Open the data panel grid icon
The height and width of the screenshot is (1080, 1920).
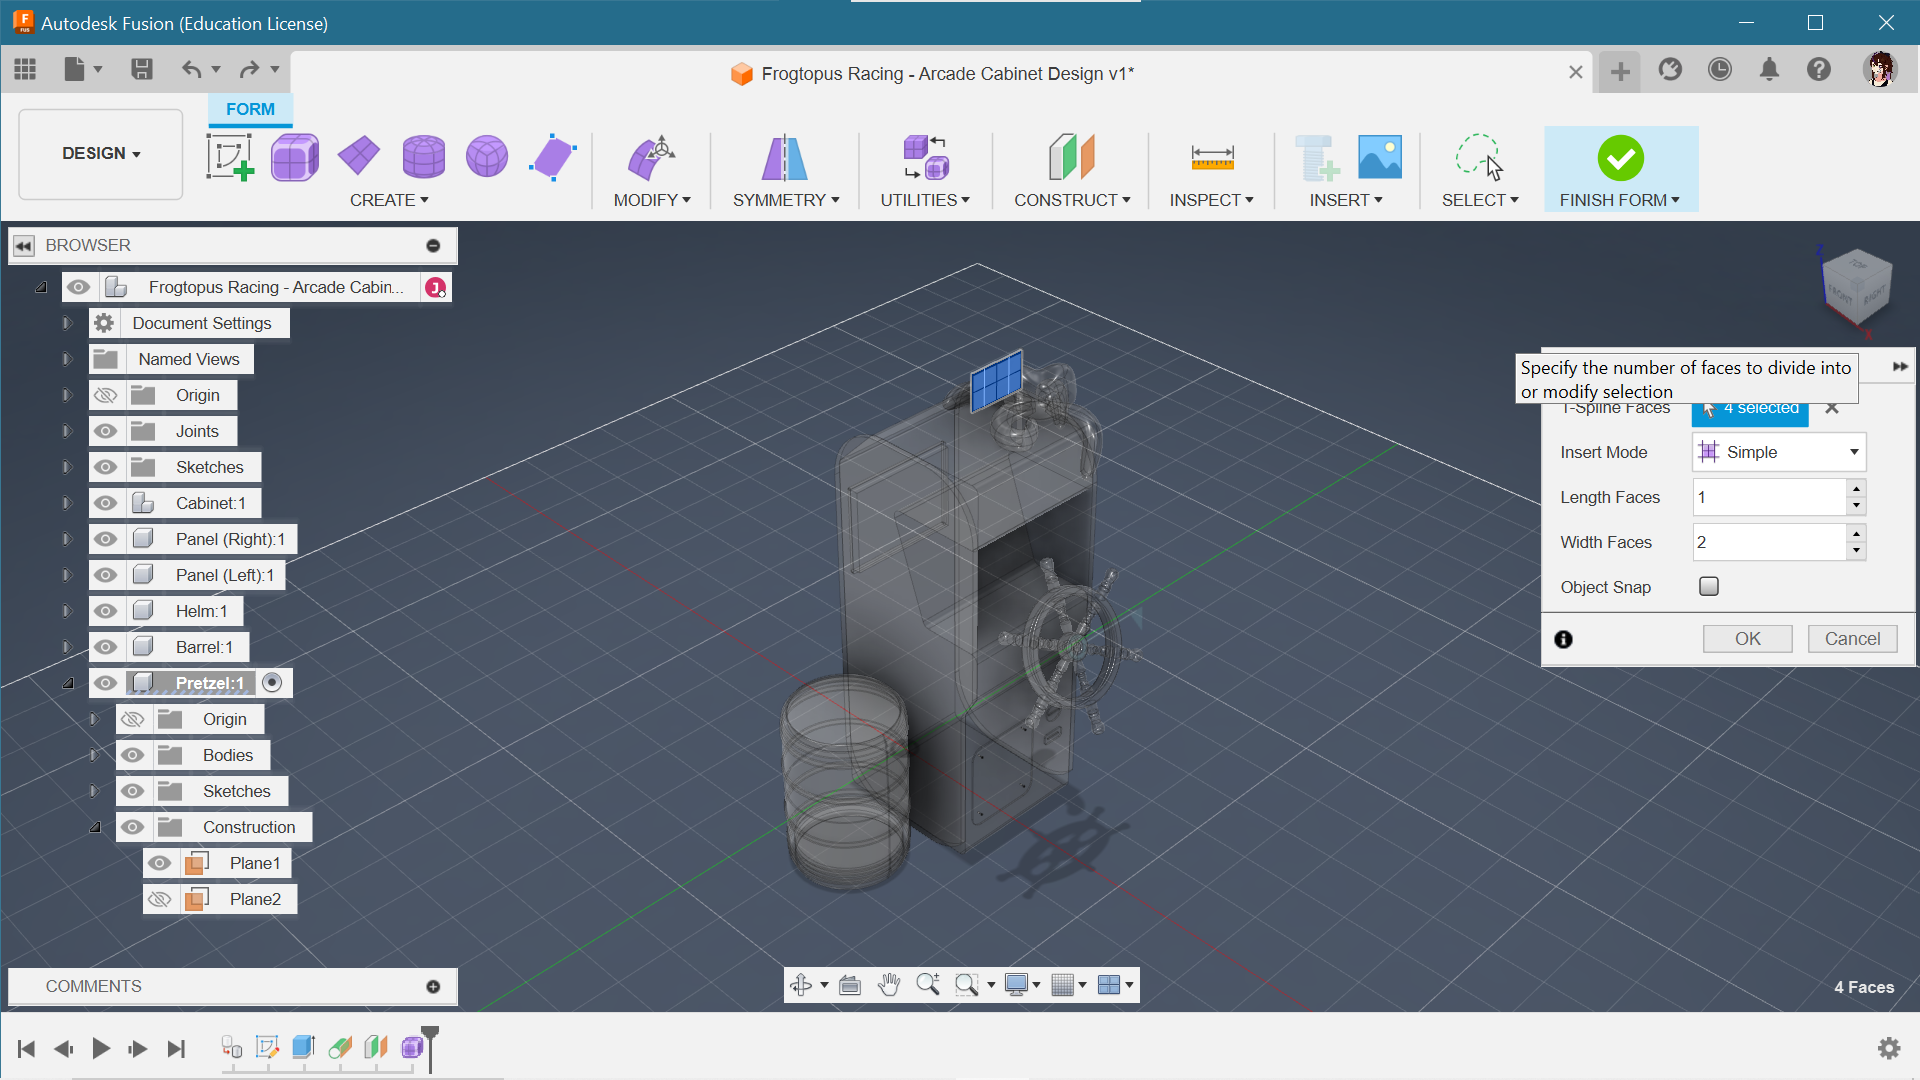point(25,69)
